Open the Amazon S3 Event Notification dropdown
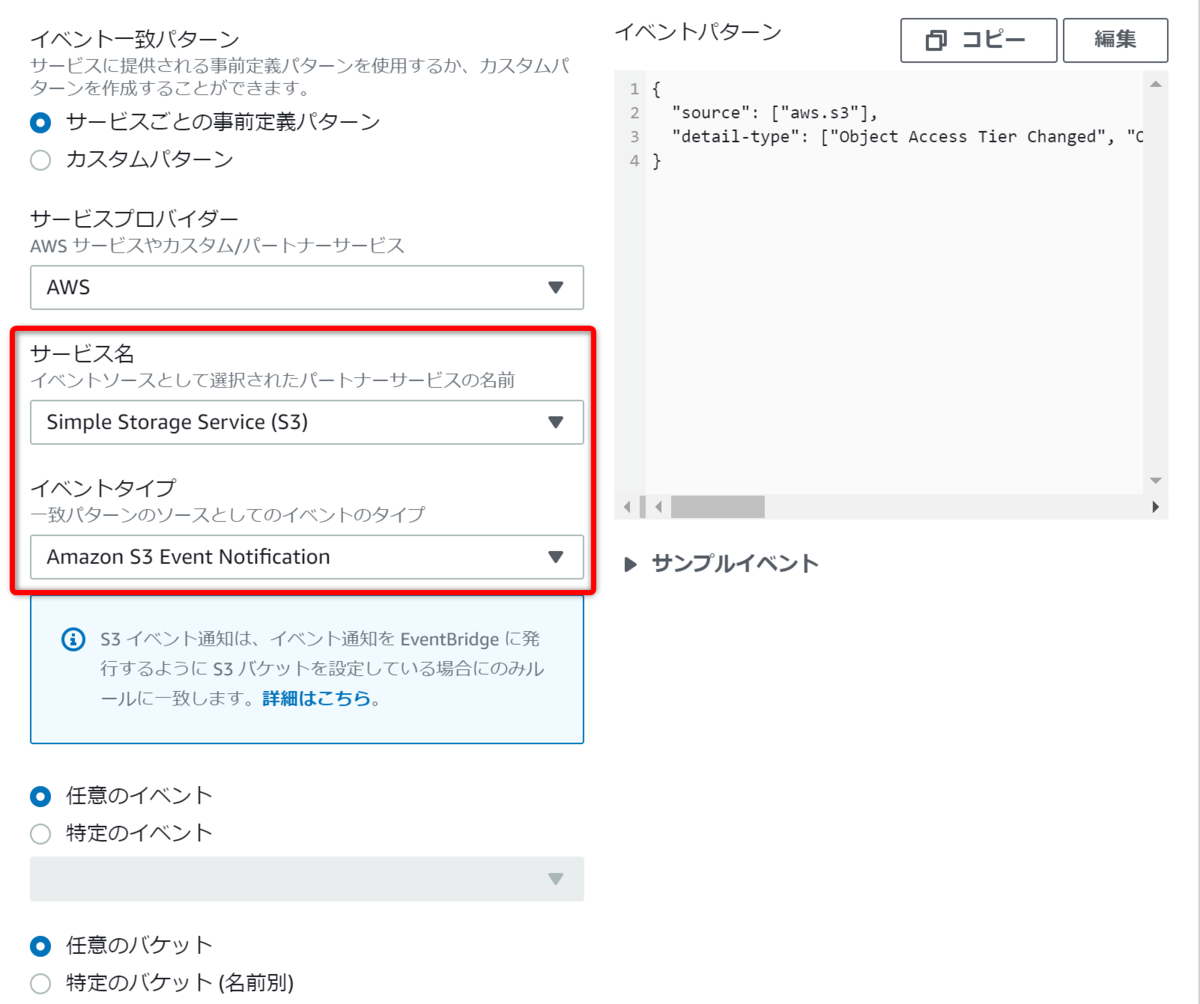This screenshot has height=1004, width=1200. (307, 556)
